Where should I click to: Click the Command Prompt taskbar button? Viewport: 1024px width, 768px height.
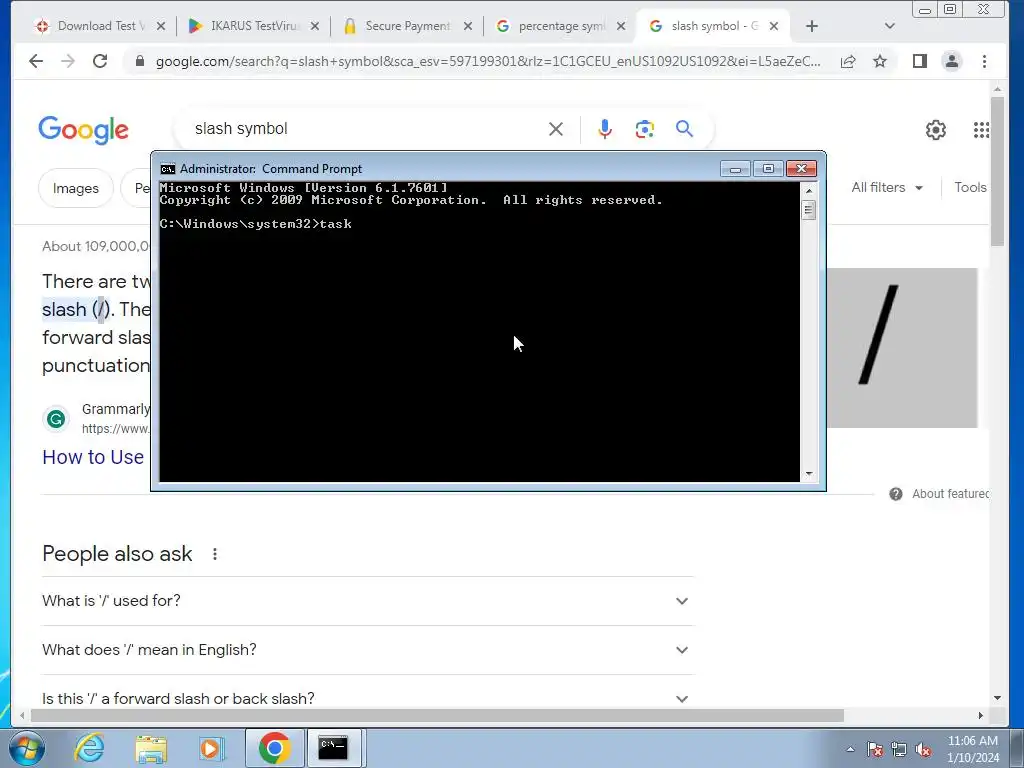(x=333, y=748)
